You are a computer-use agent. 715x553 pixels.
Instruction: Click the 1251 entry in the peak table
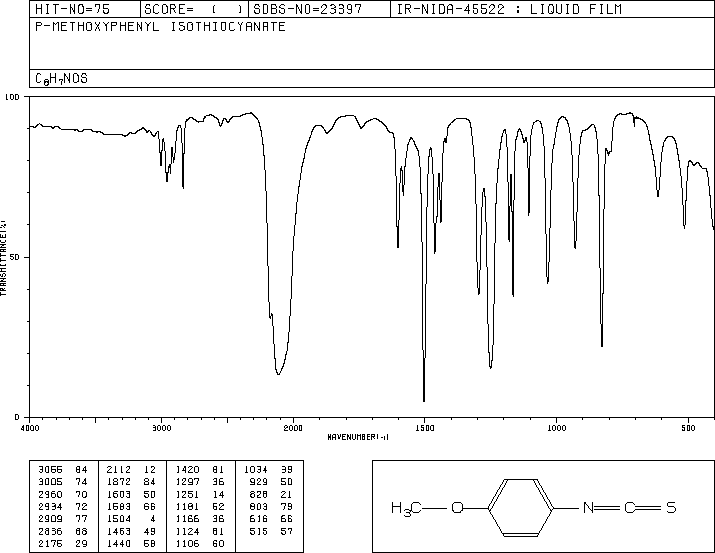pos(187,494)
